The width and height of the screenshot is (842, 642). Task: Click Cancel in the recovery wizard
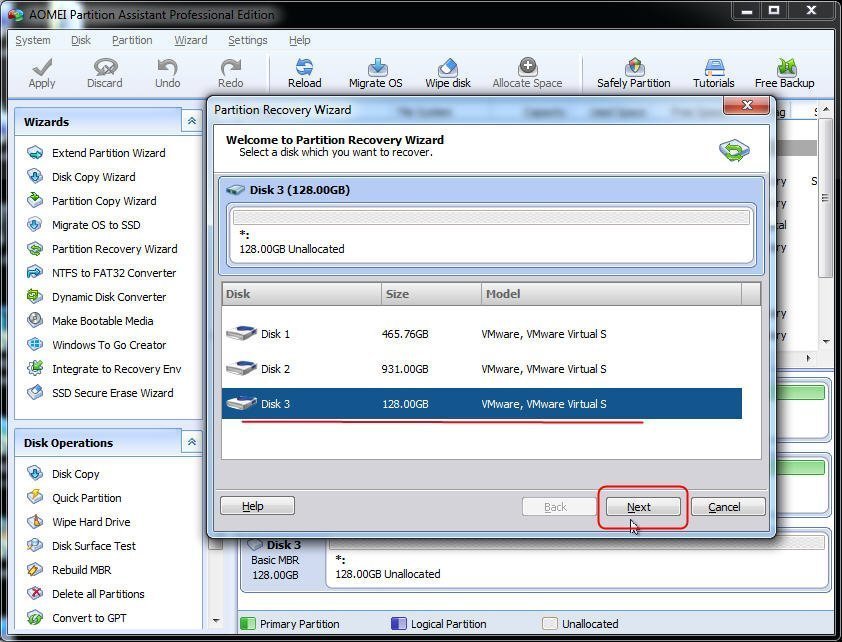point(728,507)
